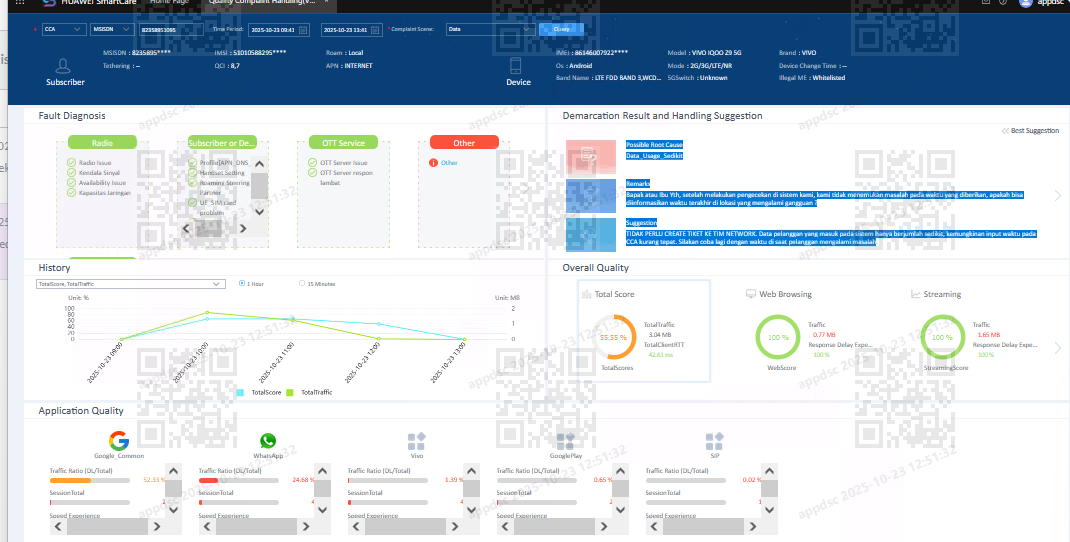Viewport: 1070px width, 542px height.
Task: Click the 55.55 % total score donut
Action: [615, 337]
